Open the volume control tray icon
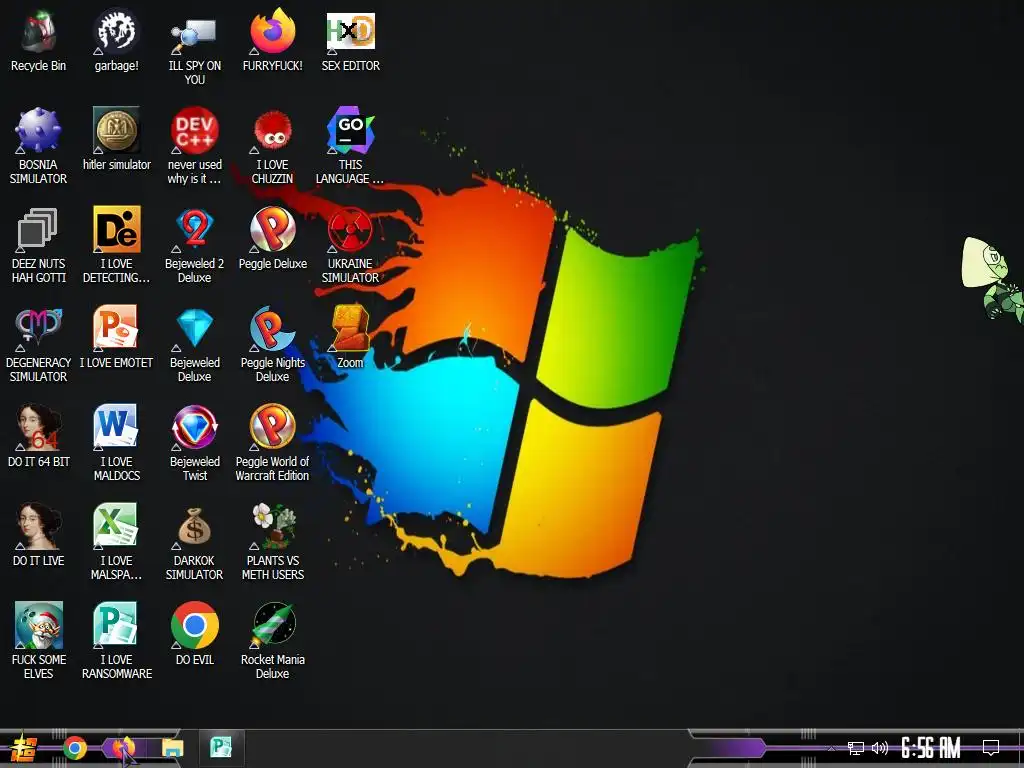Image resolution: width=1024 pixels, height=768 pixels. coord(880,748)
